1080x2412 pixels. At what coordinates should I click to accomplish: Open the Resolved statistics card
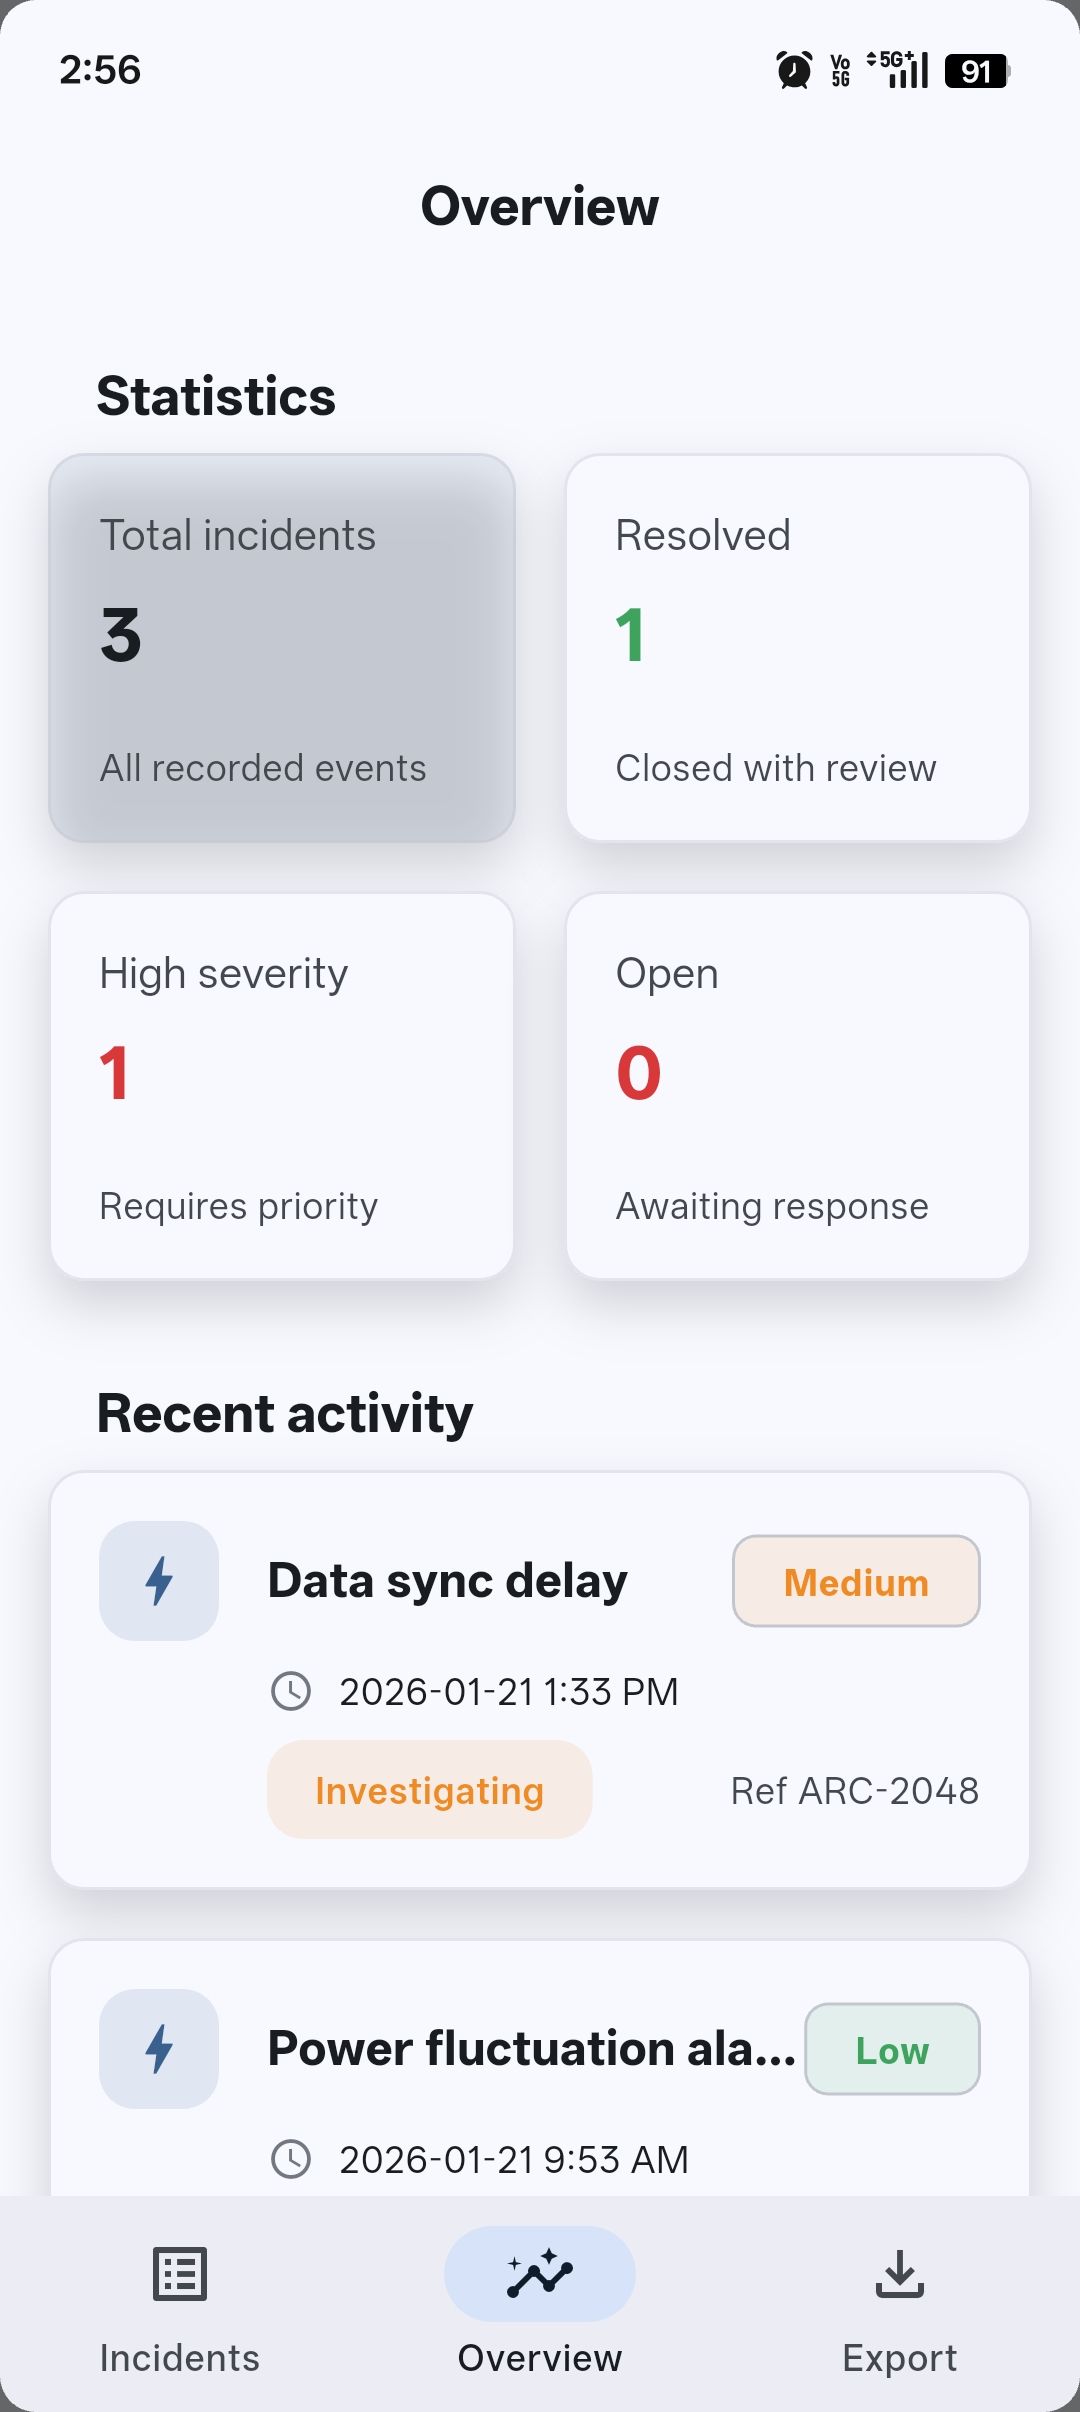pyautogui.click(x=798, y=648)
